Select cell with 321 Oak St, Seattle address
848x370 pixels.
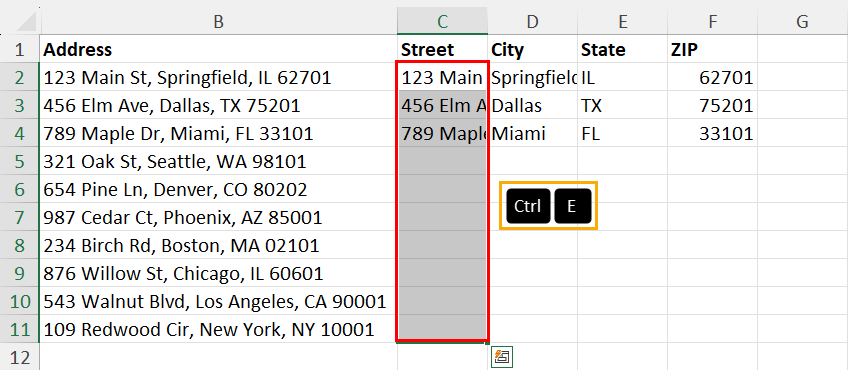point(218,161)
